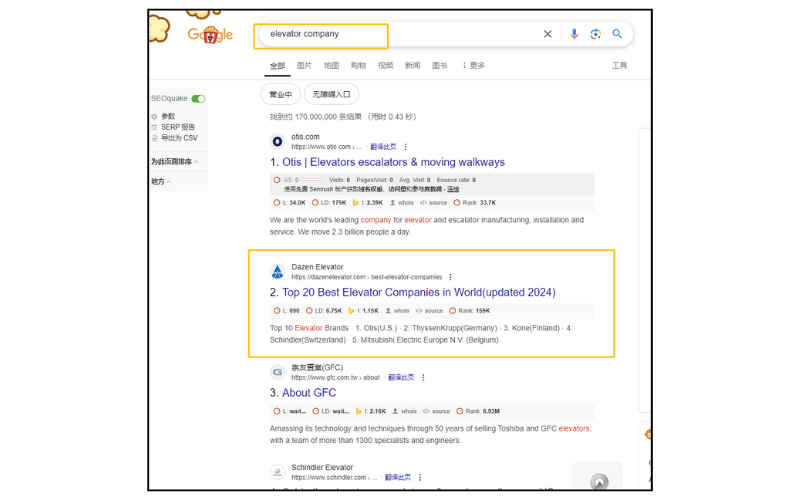The image size is (800, 500).
Task: Open Top 20 Best Elevator Companies result
Action: coord(419,293)
